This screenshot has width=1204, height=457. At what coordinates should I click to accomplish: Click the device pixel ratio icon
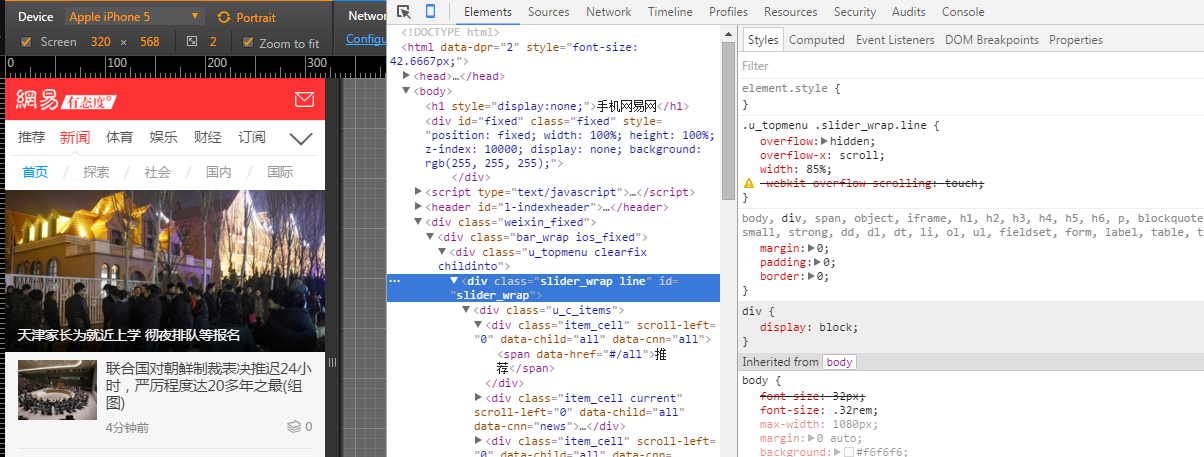(x=193, y=42)
